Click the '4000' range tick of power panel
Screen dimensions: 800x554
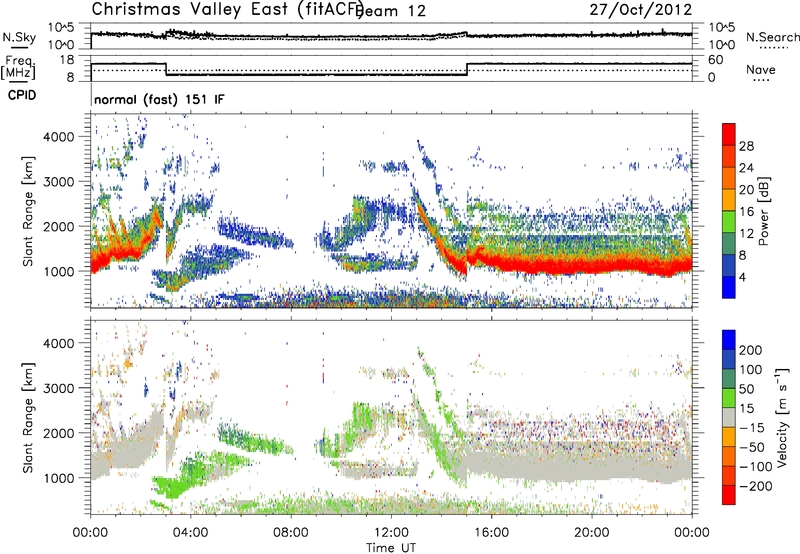tap(58, 137)
